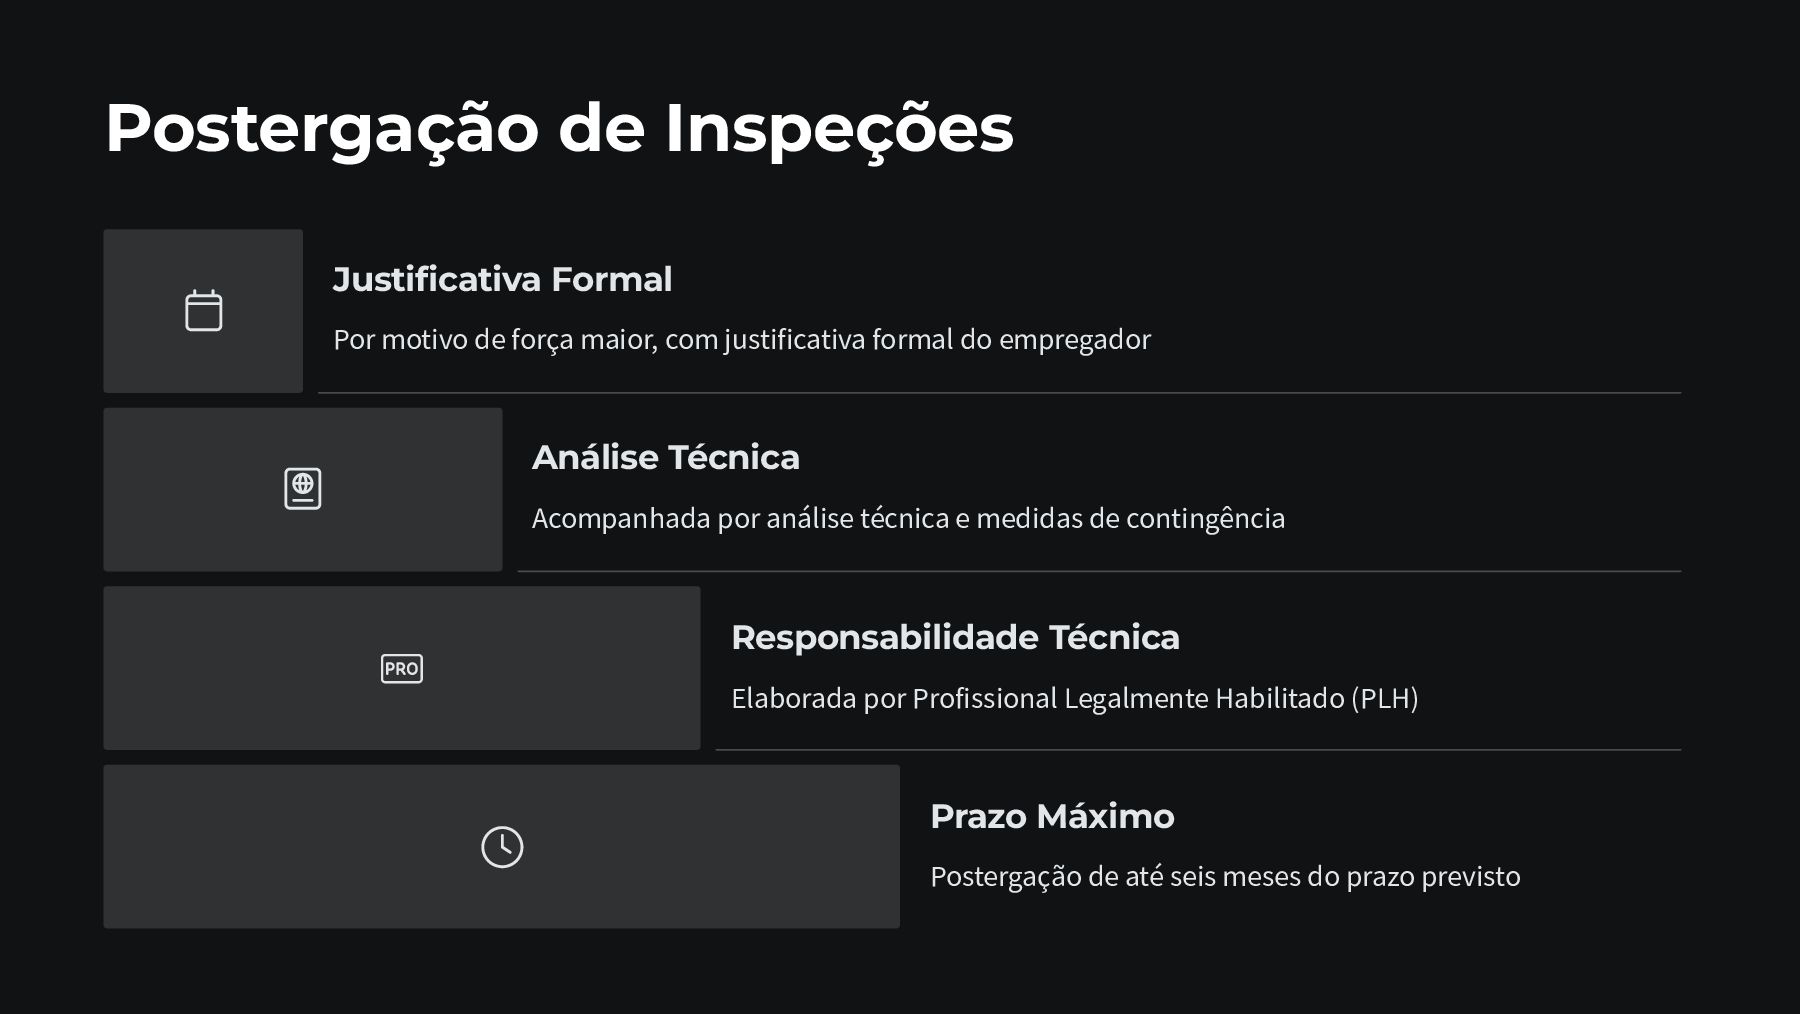Click the Prazo Máximo heading

[x=1052, y=816]
